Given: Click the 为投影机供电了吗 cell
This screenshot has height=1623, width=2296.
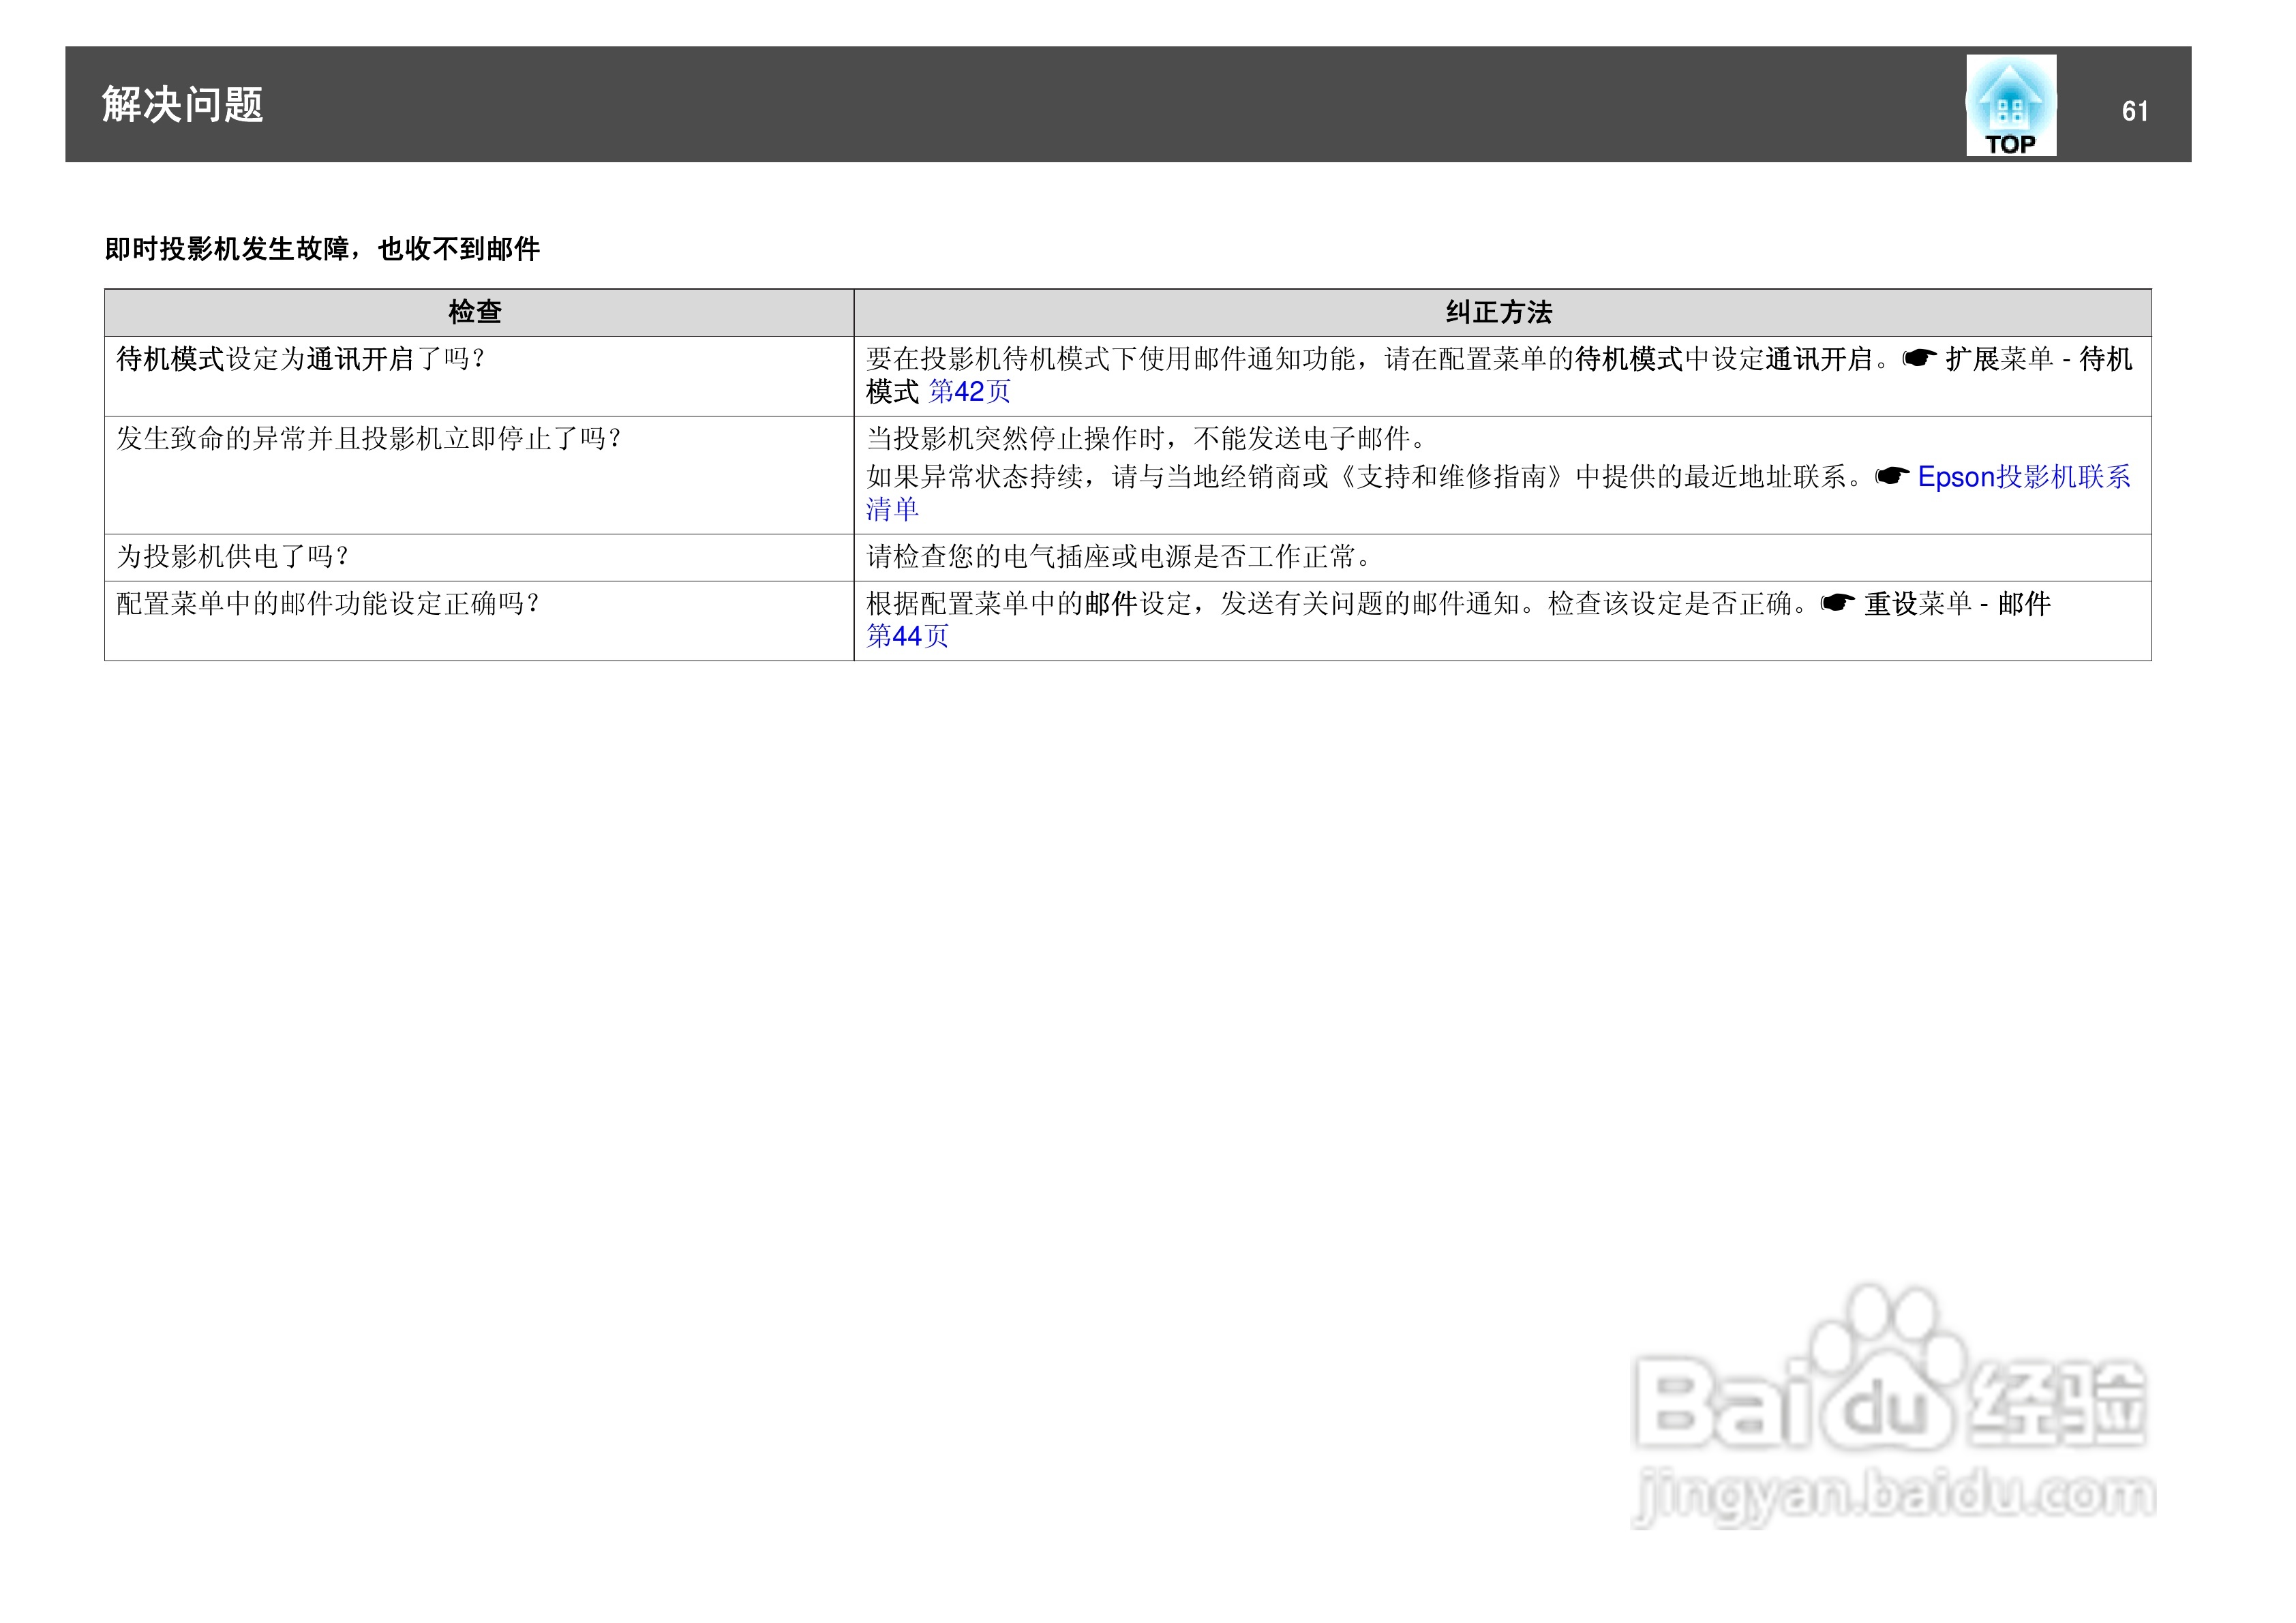Looking at the screenshot, I should (232, 556).
